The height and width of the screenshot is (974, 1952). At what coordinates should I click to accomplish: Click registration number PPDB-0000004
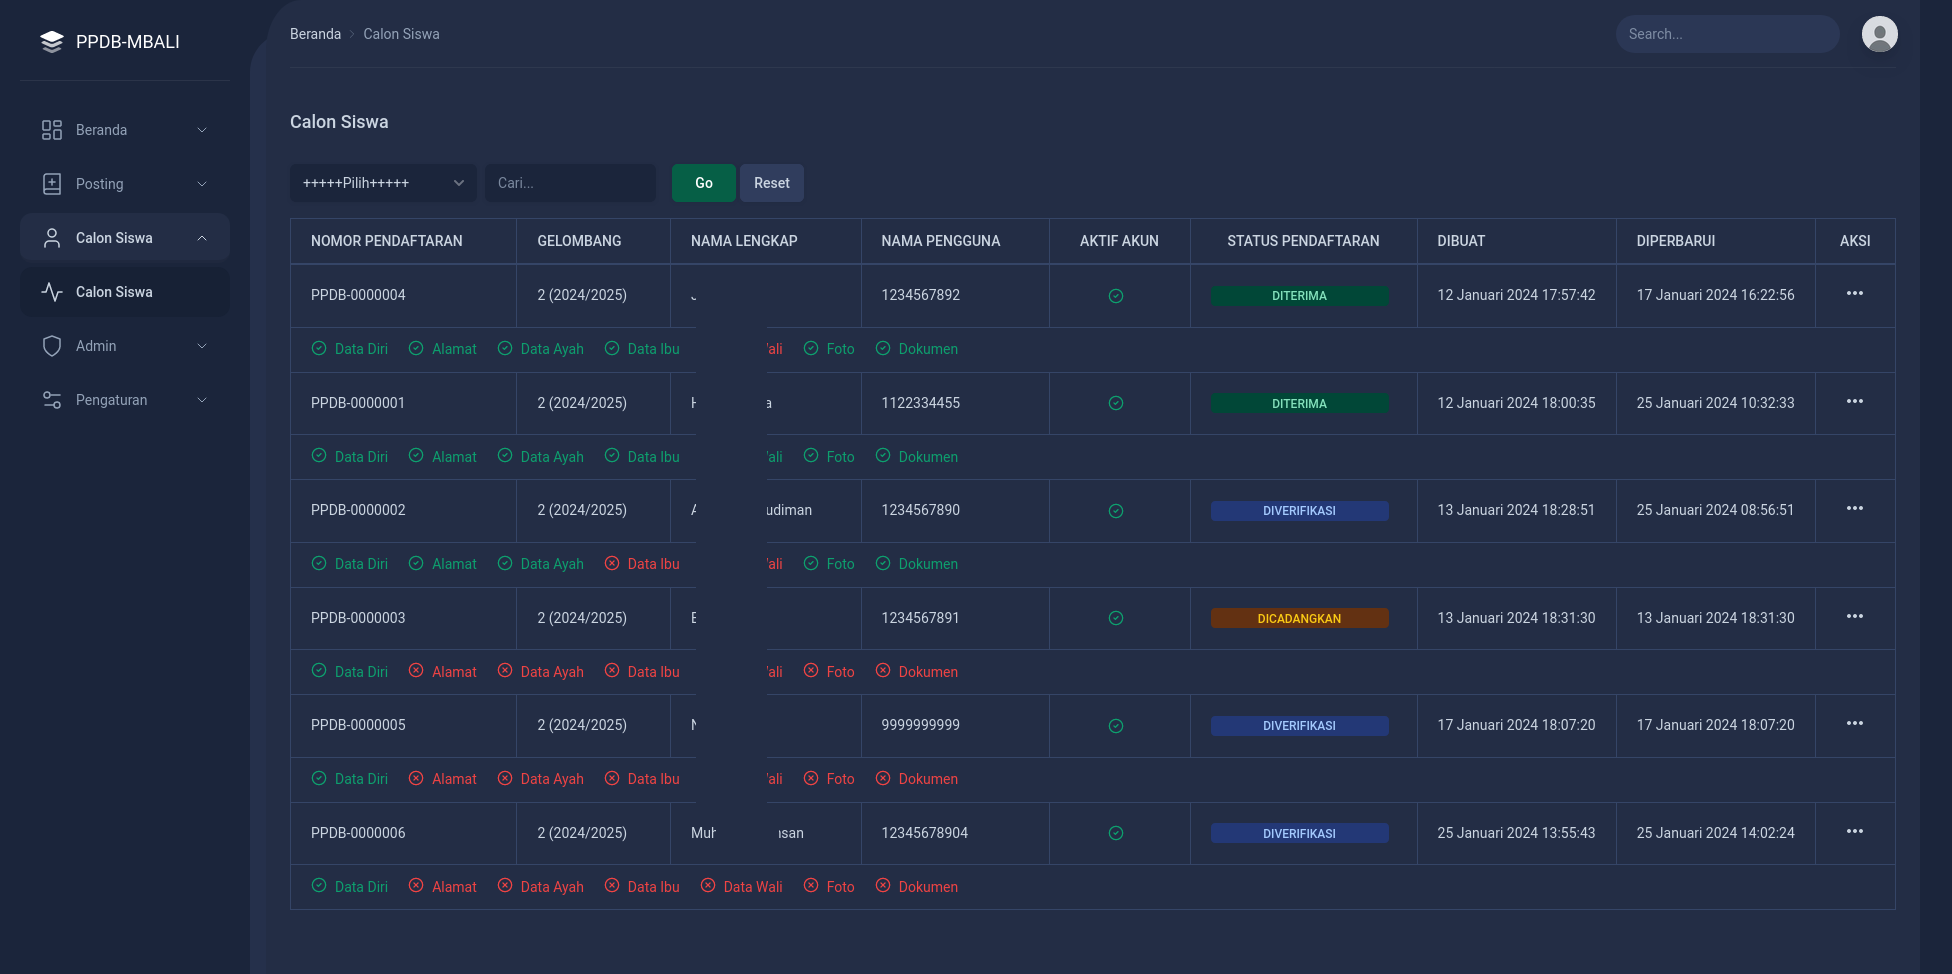[358, 295]
